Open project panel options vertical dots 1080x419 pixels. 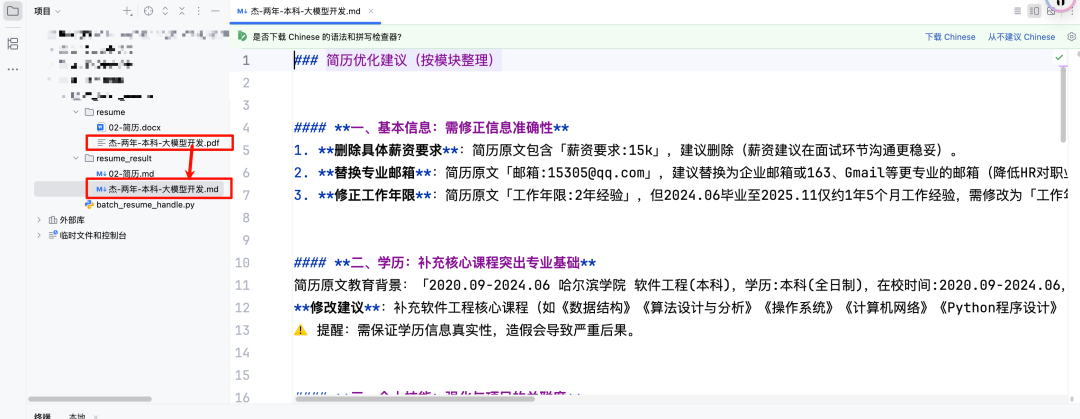click(198, 11)
